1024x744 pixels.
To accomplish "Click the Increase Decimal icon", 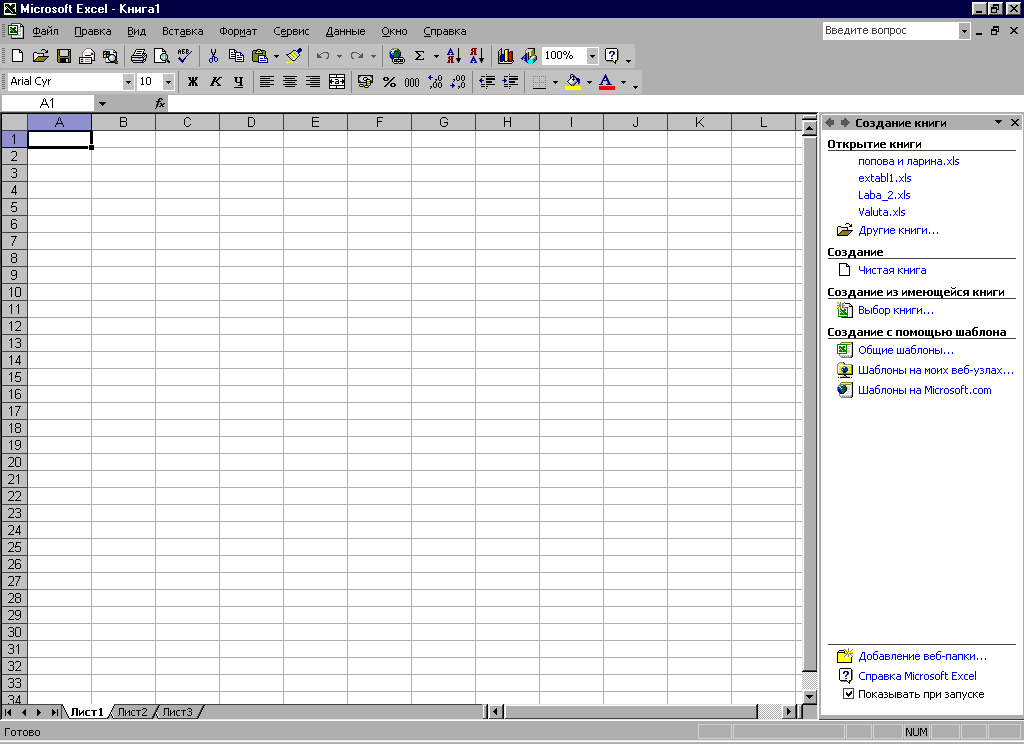I will pos(436,82).
